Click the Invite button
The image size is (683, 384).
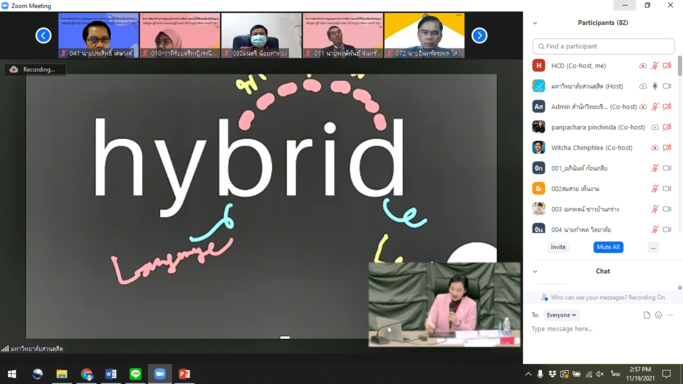[558, 247]
